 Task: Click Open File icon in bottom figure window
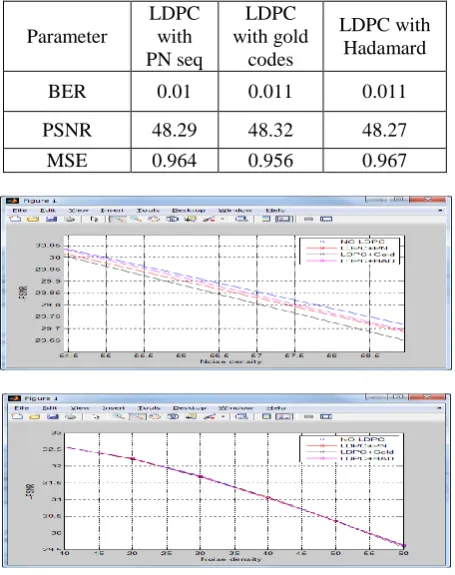tap(34, 417)
